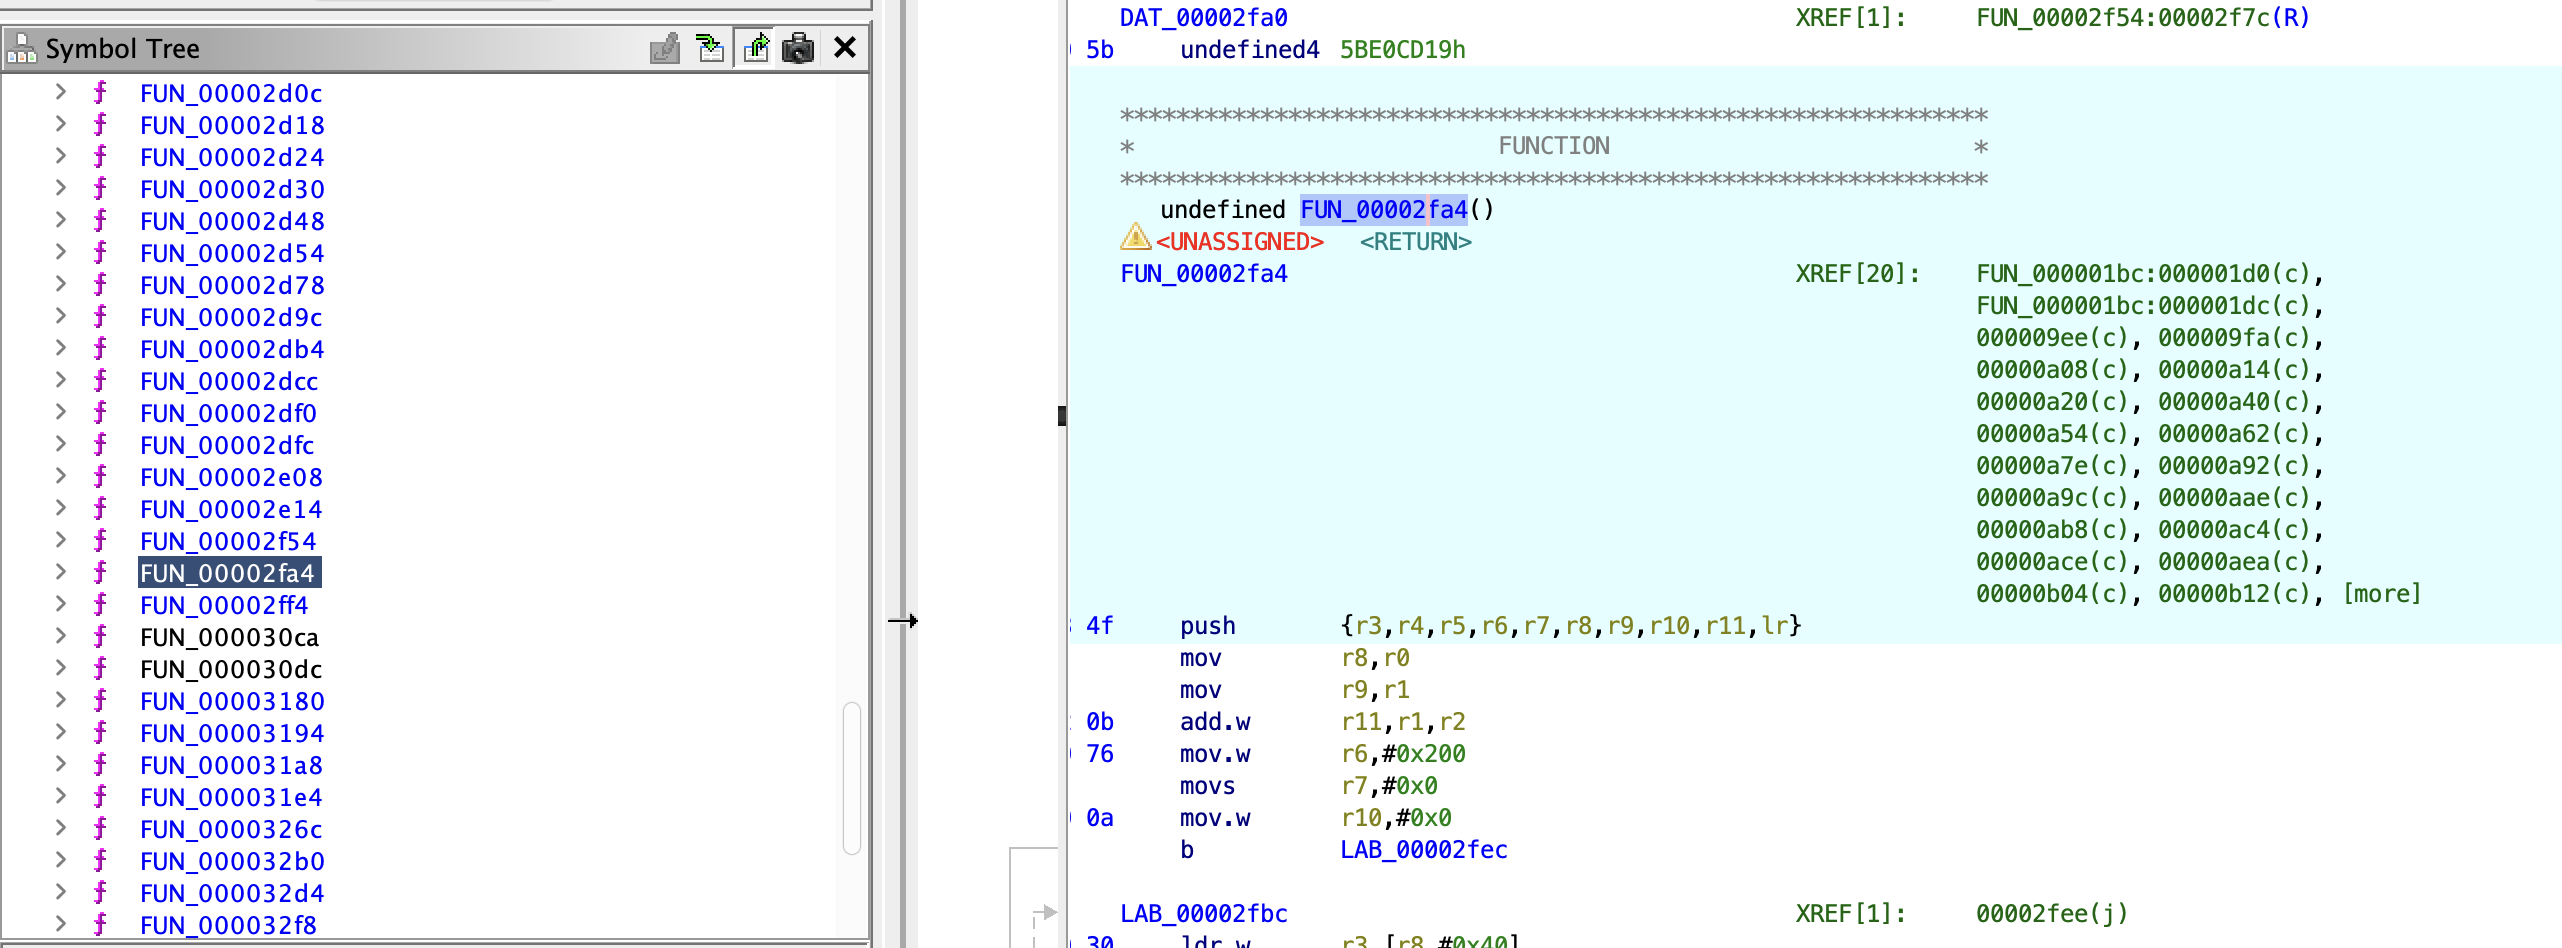The height and width of the screenshot is (948, 2562).
Task: Close the Symbol Tree panel
Action: (845, 47)
